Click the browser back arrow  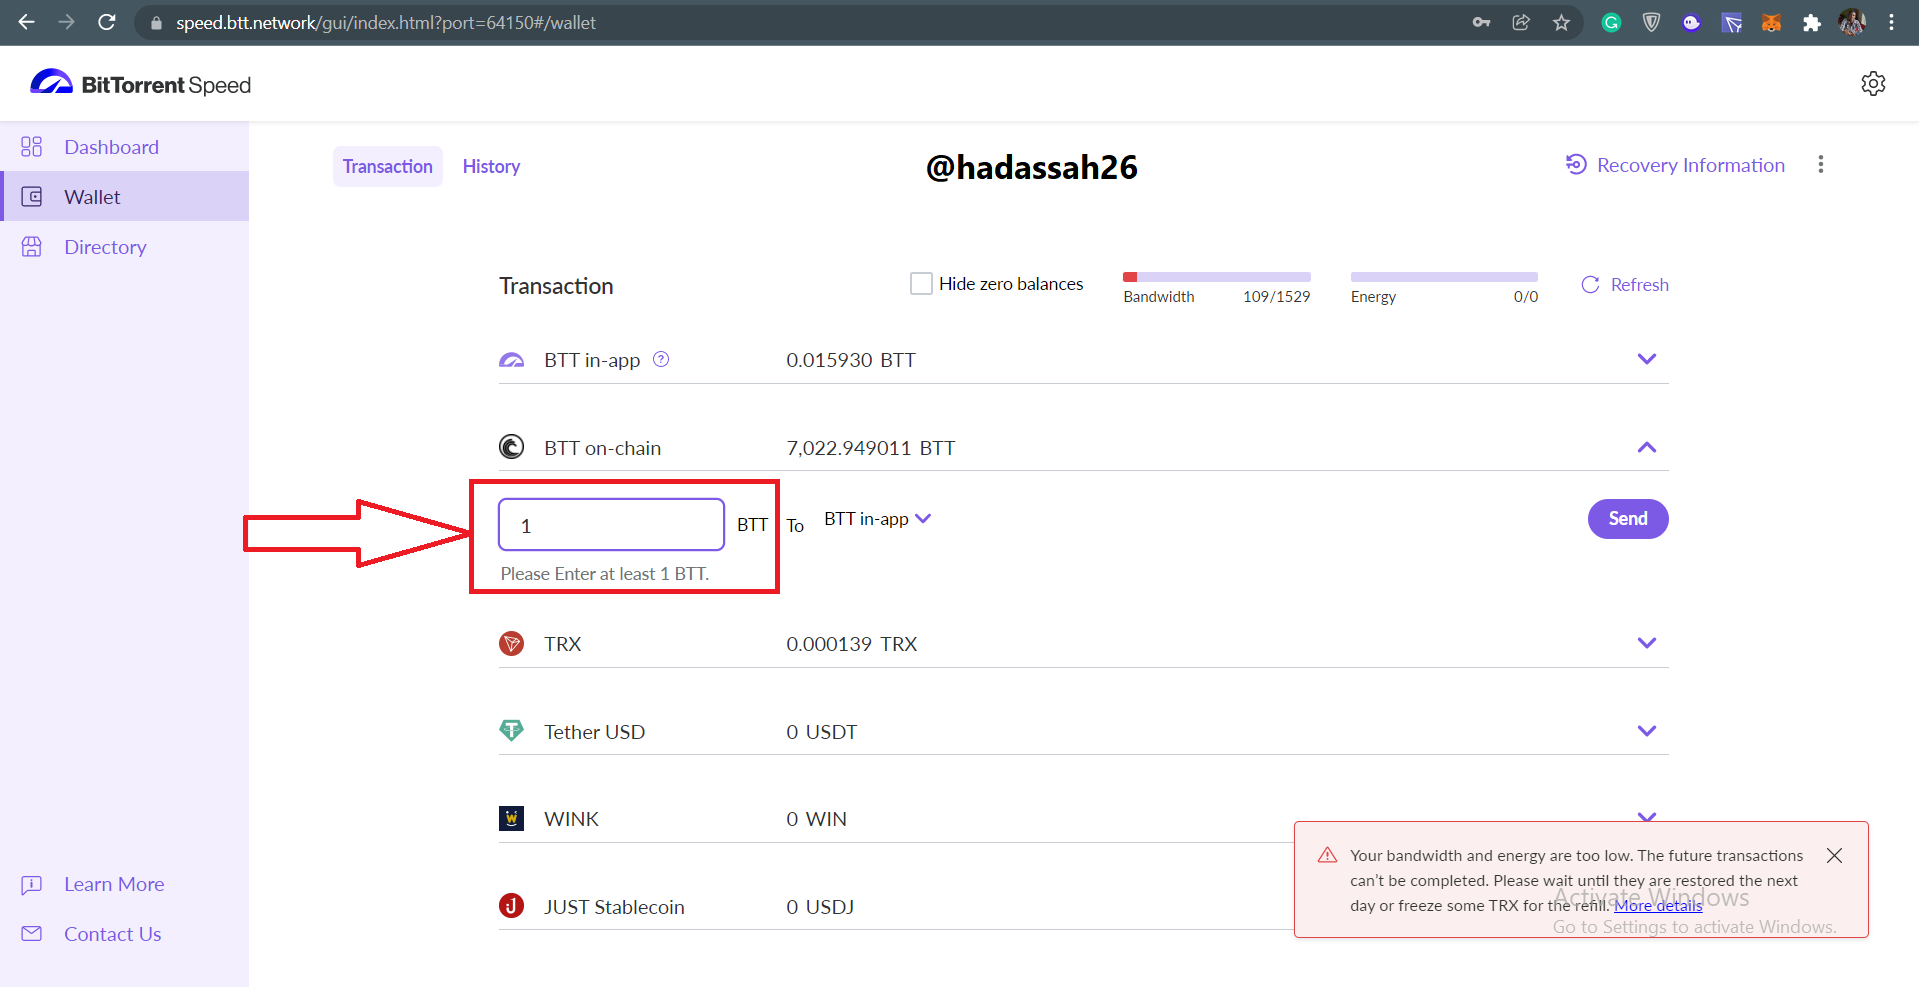click(26, 22)
